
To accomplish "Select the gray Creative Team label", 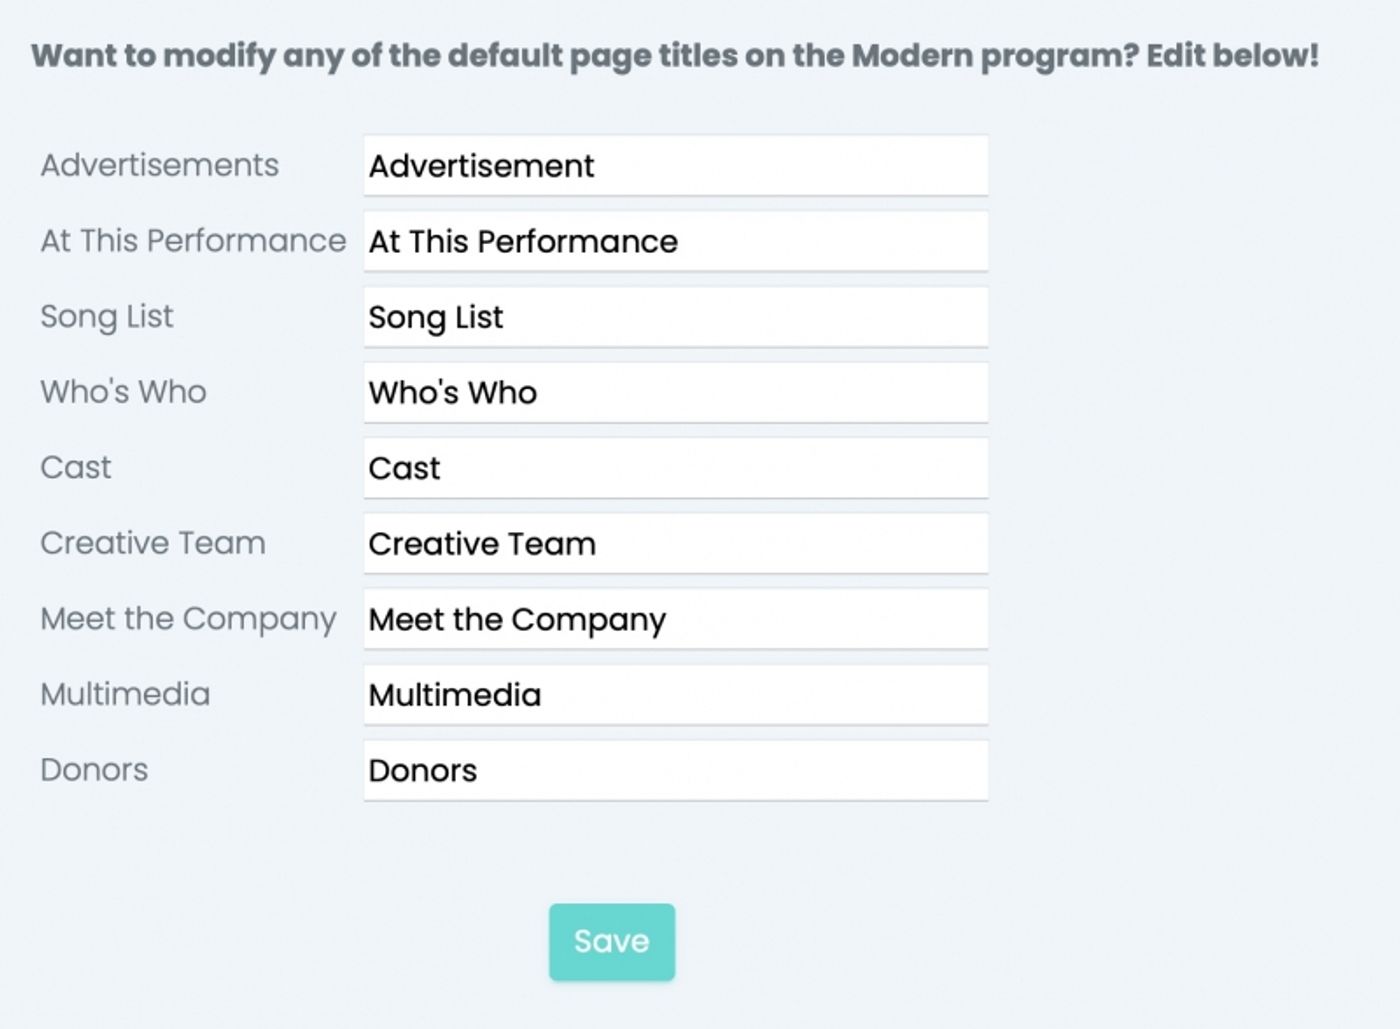I will coord(153,543).
